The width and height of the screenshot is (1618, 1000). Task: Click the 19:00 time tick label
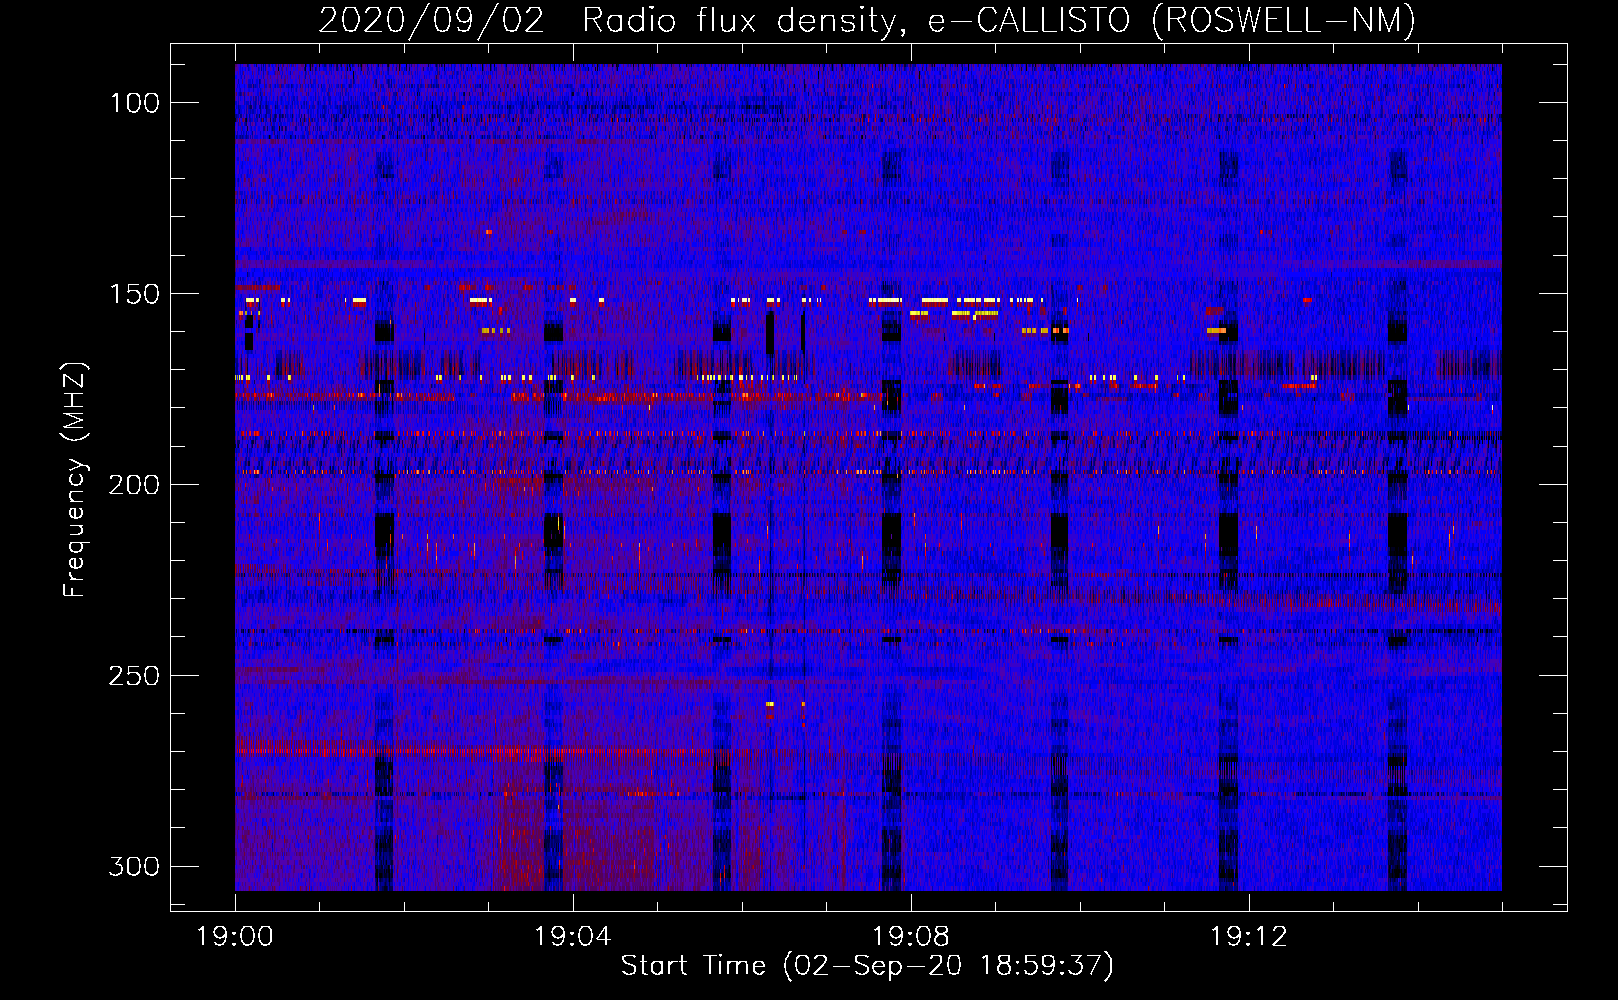(235, 937)
